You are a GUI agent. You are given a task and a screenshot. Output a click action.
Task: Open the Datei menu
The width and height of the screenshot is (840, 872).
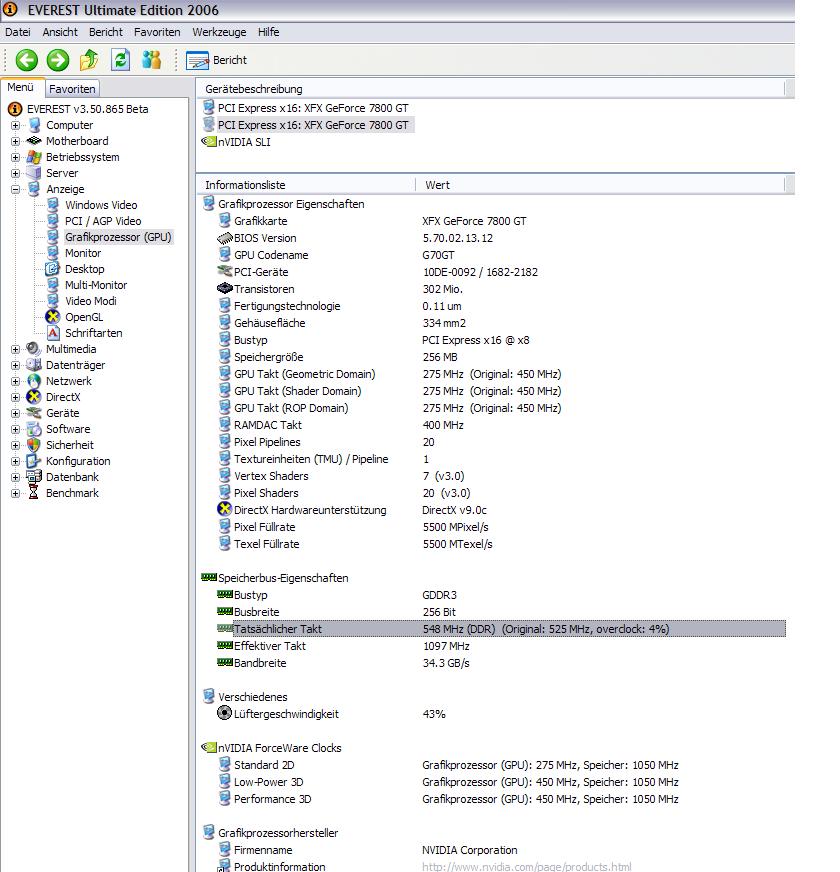pyautogui.click(x=18, y=32)
